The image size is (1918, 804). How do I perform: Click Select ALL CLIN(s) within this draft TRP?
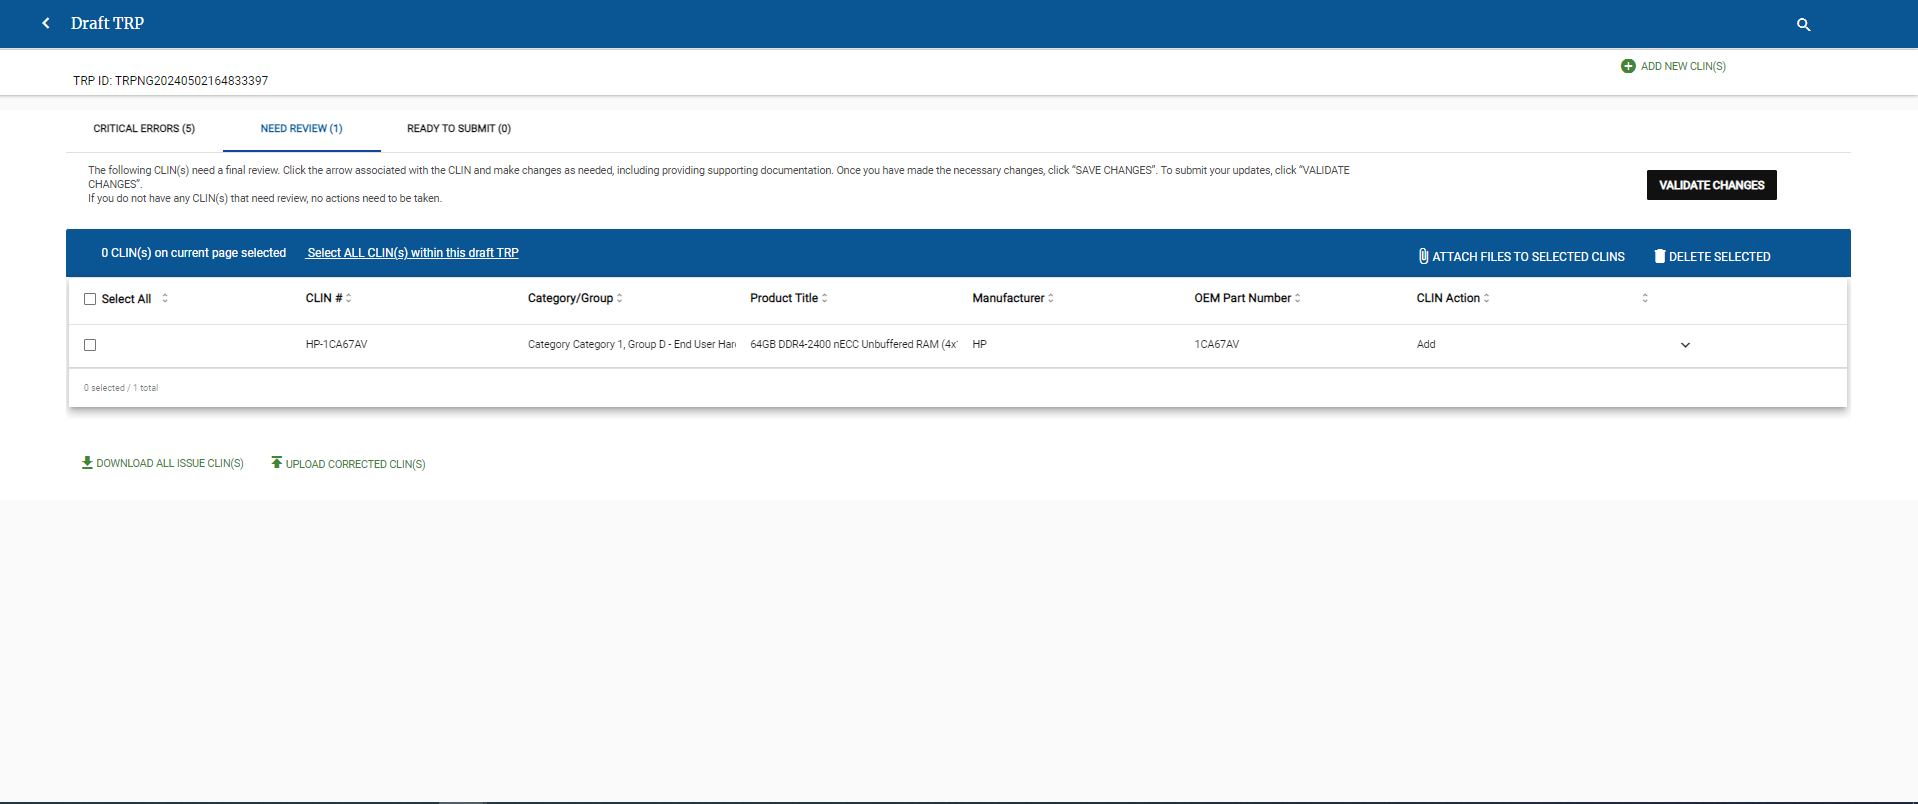click(412, 253)
